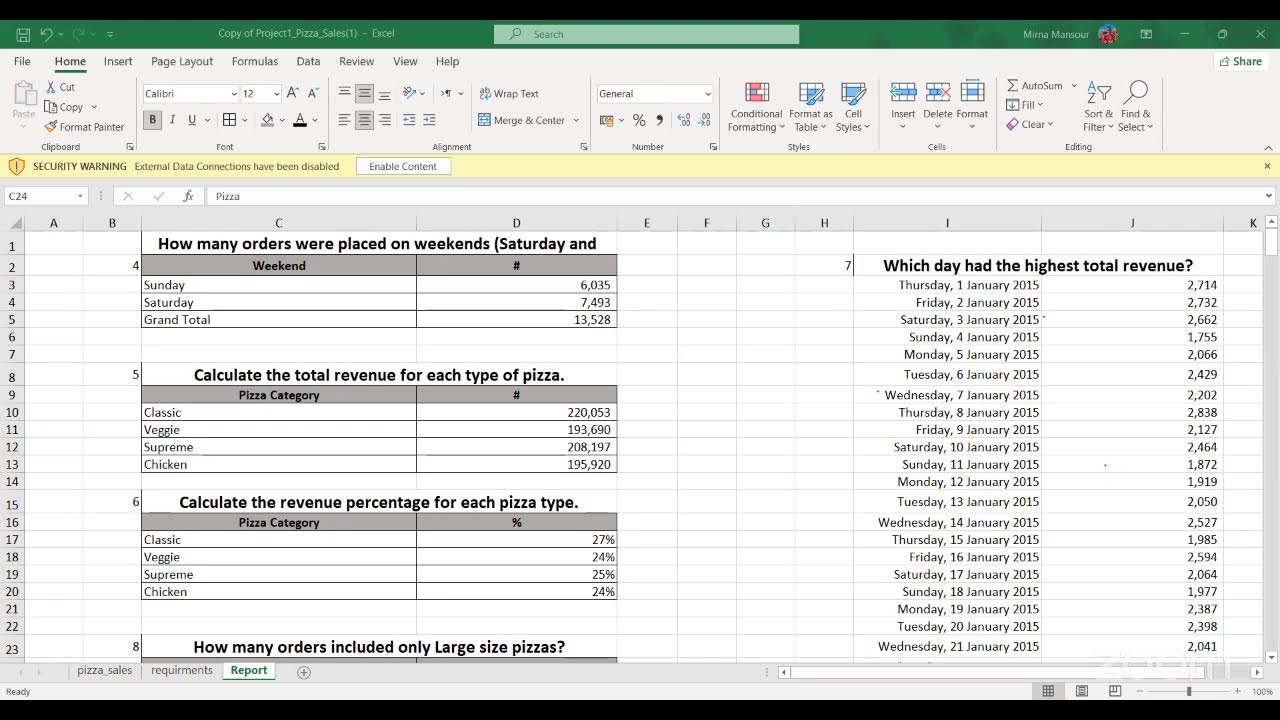Click Merge & Center
Screen dimensions: 1280x720
coord(522,120)
